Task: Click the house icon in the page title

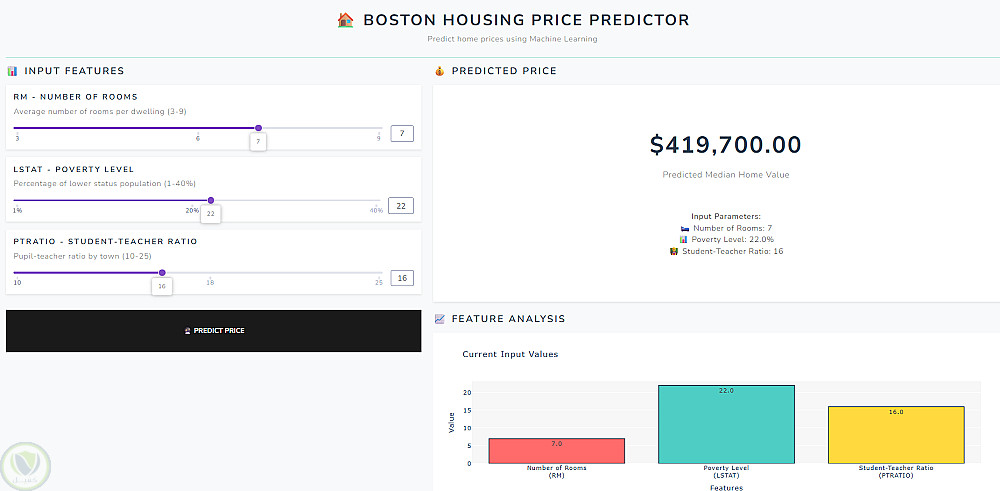Action: (x=346, y=20)
